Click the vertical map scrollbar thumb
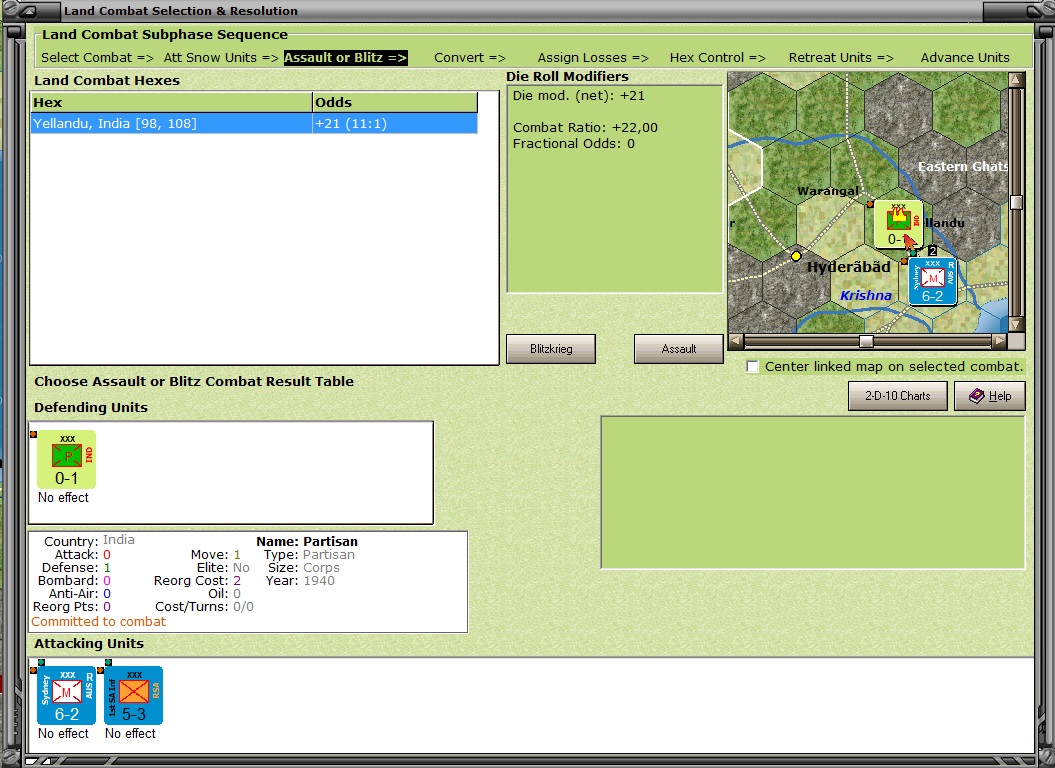The image size is (1055, 768). (1016, 202)
